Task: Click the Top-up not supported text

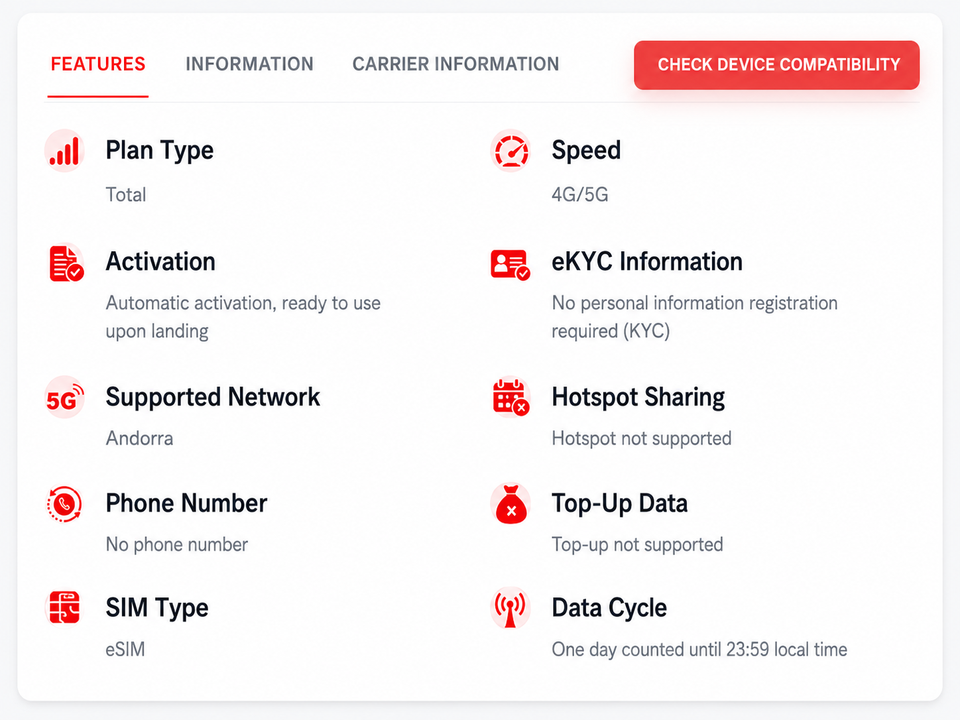Action: [x=637, y=544]
